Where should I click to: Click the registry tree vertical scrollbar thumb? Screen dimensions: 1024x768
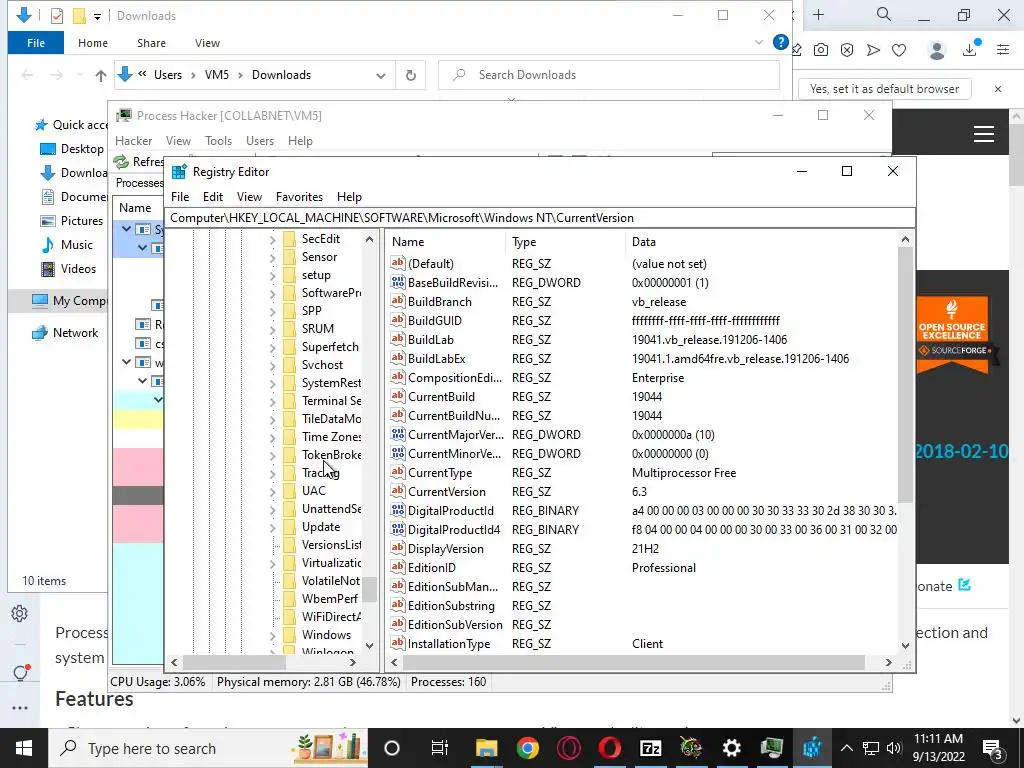370,589
